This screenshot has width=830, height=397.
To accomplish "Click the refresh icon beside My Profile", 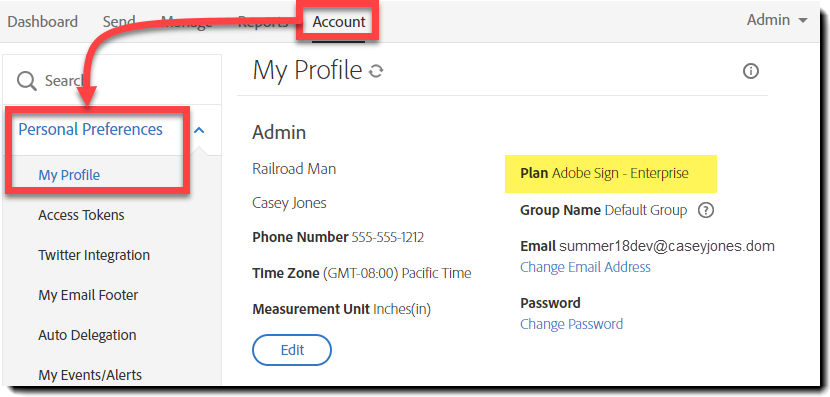I will pyautogui.click(x=376, y=71).
